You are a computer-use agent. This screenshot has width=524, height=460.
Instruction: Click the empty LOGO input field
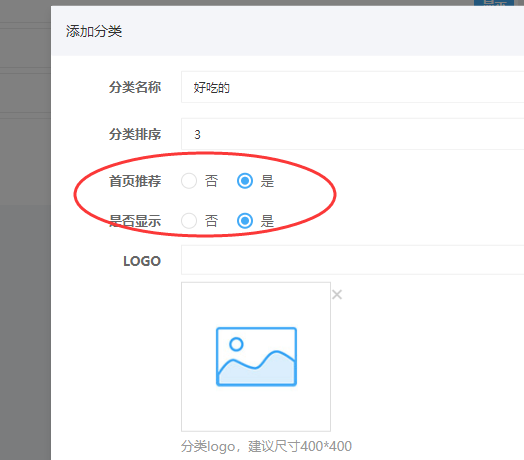click(353, 260)
